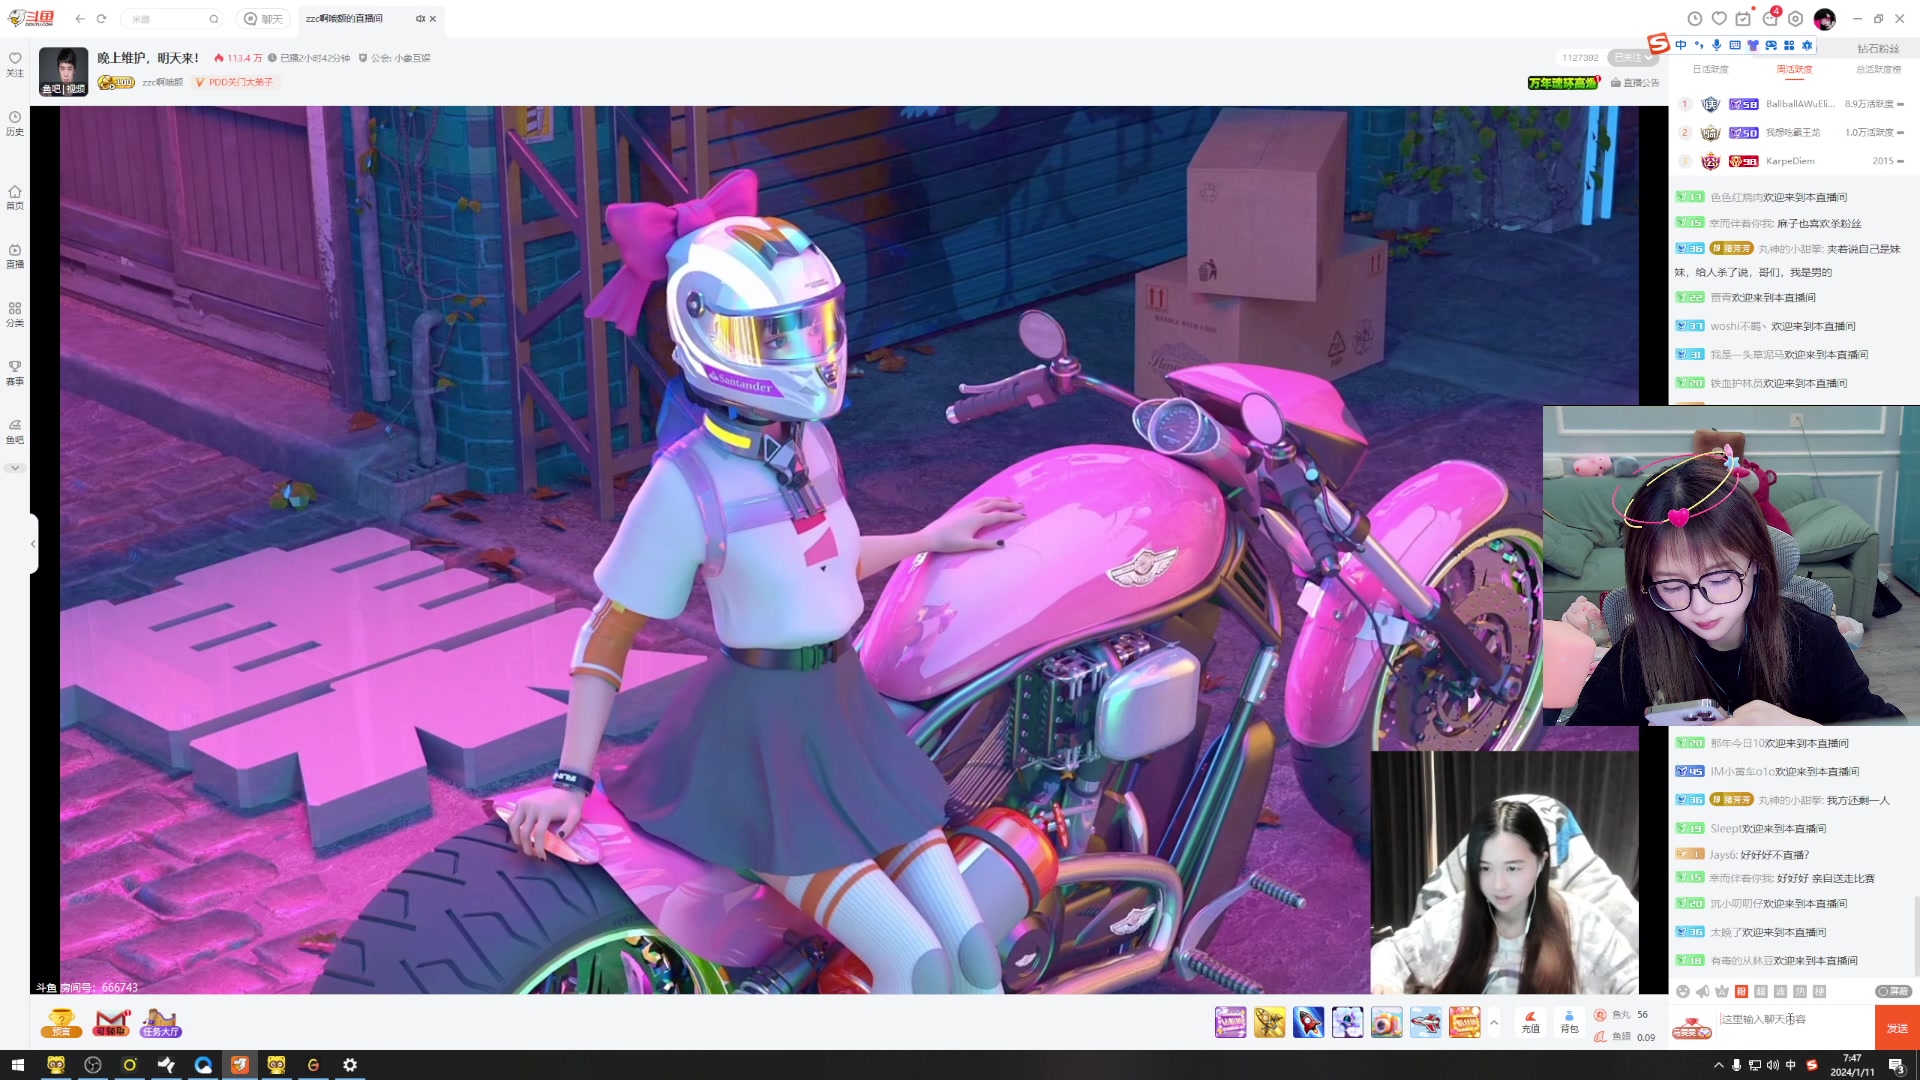Open 分类 in the left sidebar
Screen dimensions: 1920x1080
click(x=15, y=315)
